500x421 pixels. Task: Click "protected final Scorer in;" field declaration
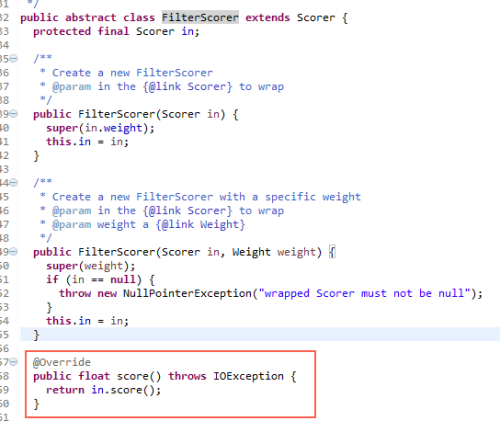116,31
